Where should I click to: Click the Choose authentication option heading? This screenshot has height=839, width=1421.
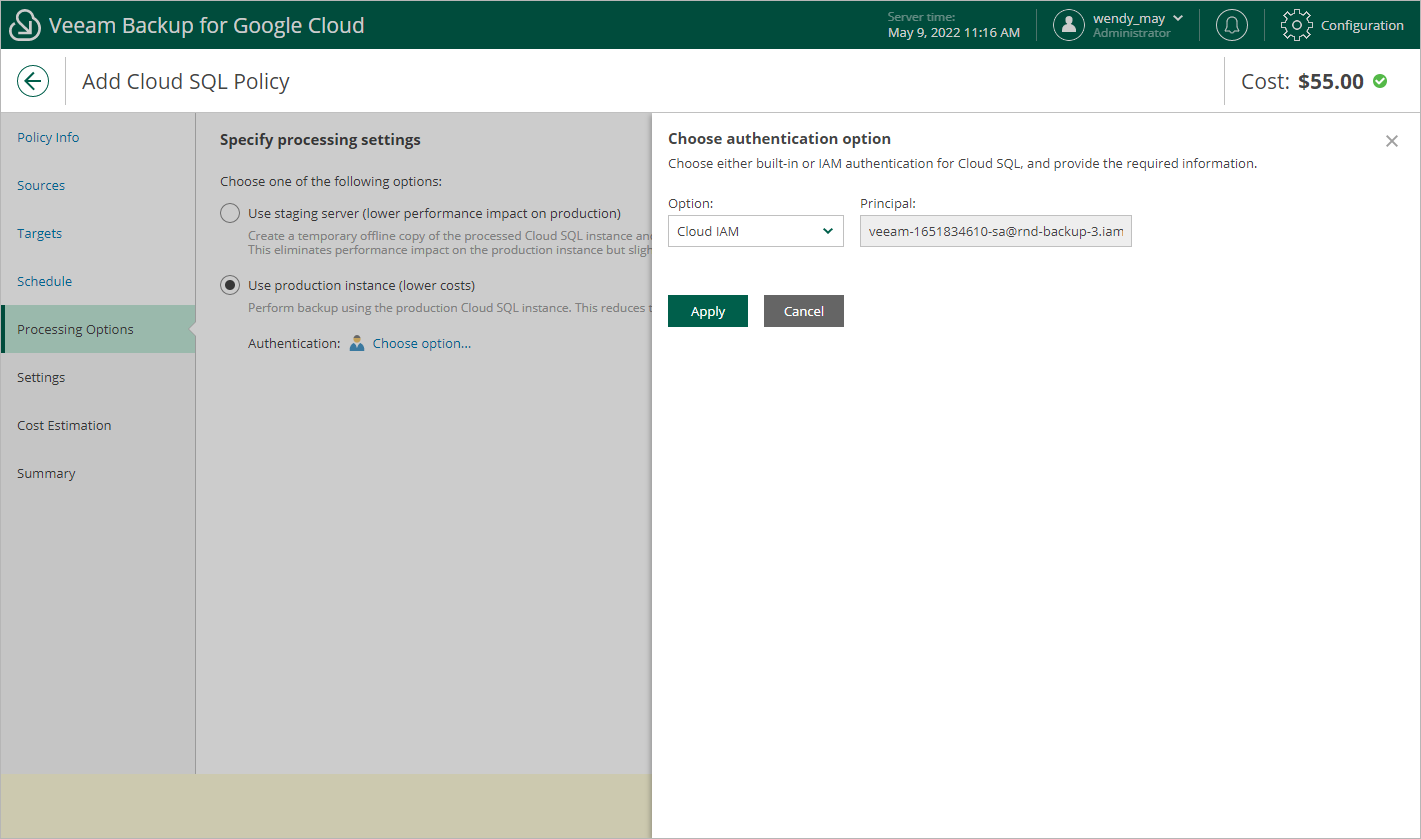pyautogui.click(x=779, y=138)
